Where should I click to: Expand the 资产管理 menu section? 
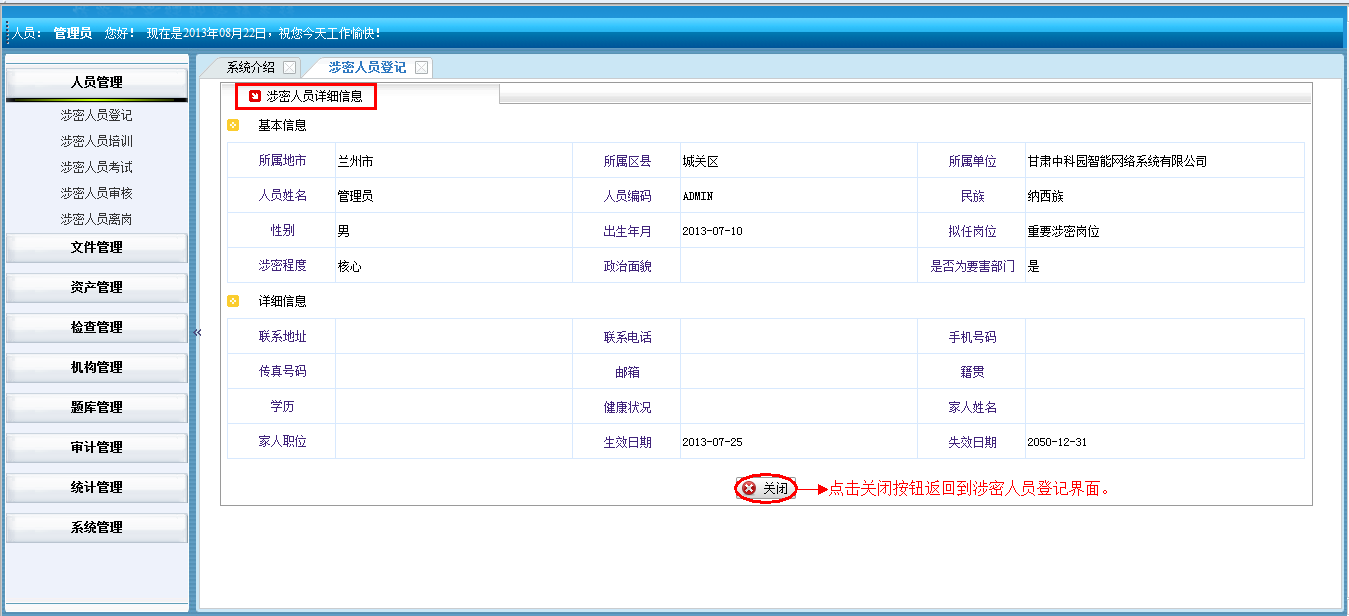[97, 287]
